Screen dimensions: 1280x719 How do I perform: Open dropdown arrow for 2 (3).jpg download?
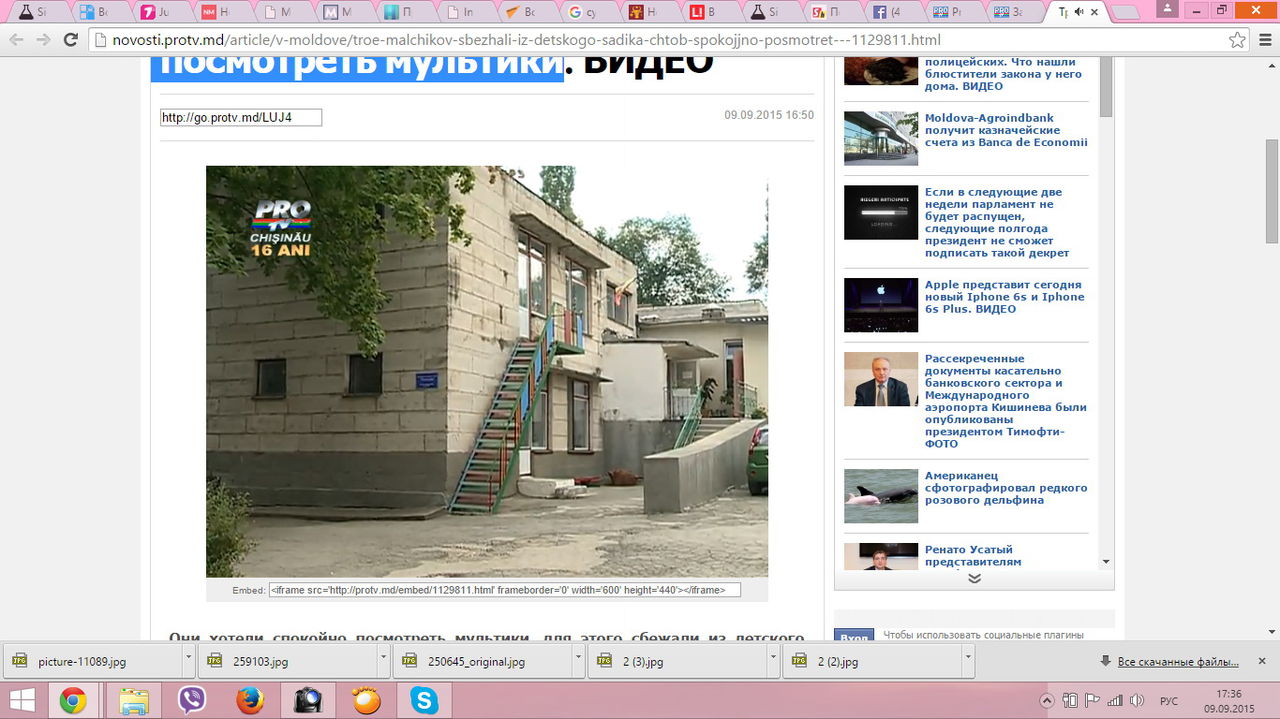[776, 661]
